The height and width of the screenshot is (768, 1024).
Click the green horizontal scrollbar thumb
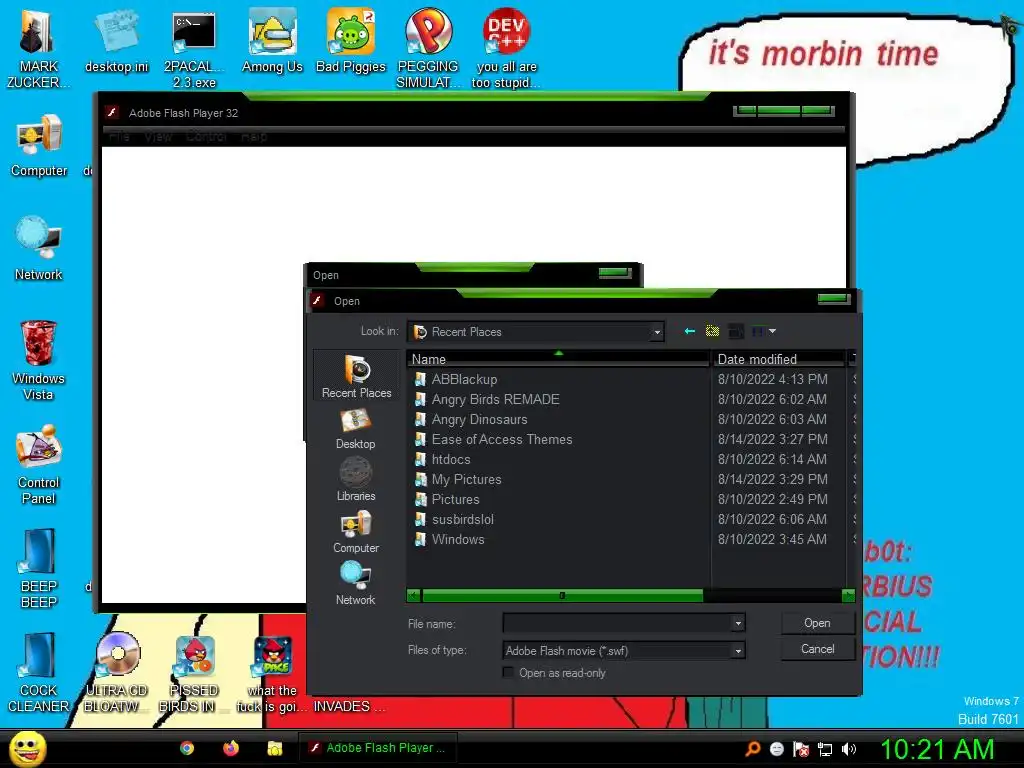pos(562,595)
